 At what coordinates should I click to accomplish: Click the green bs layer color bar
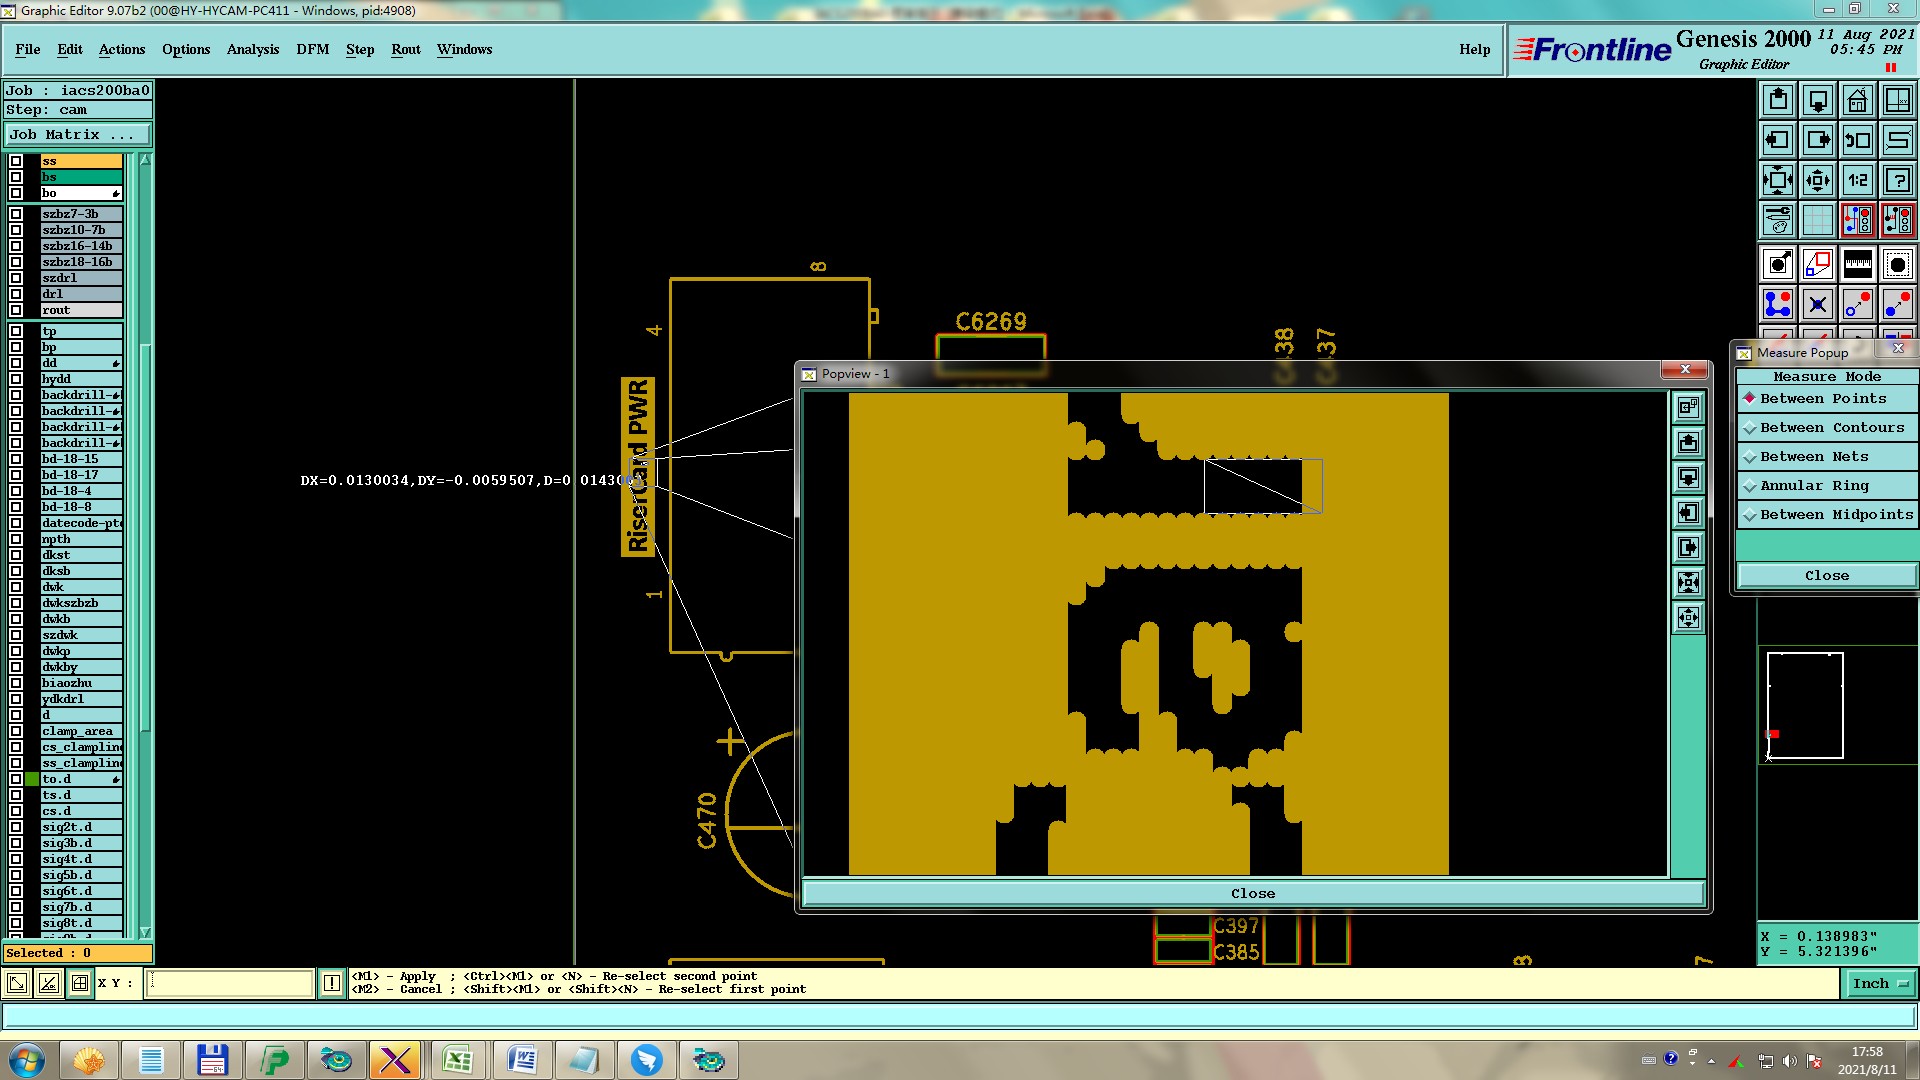[81, 177]
